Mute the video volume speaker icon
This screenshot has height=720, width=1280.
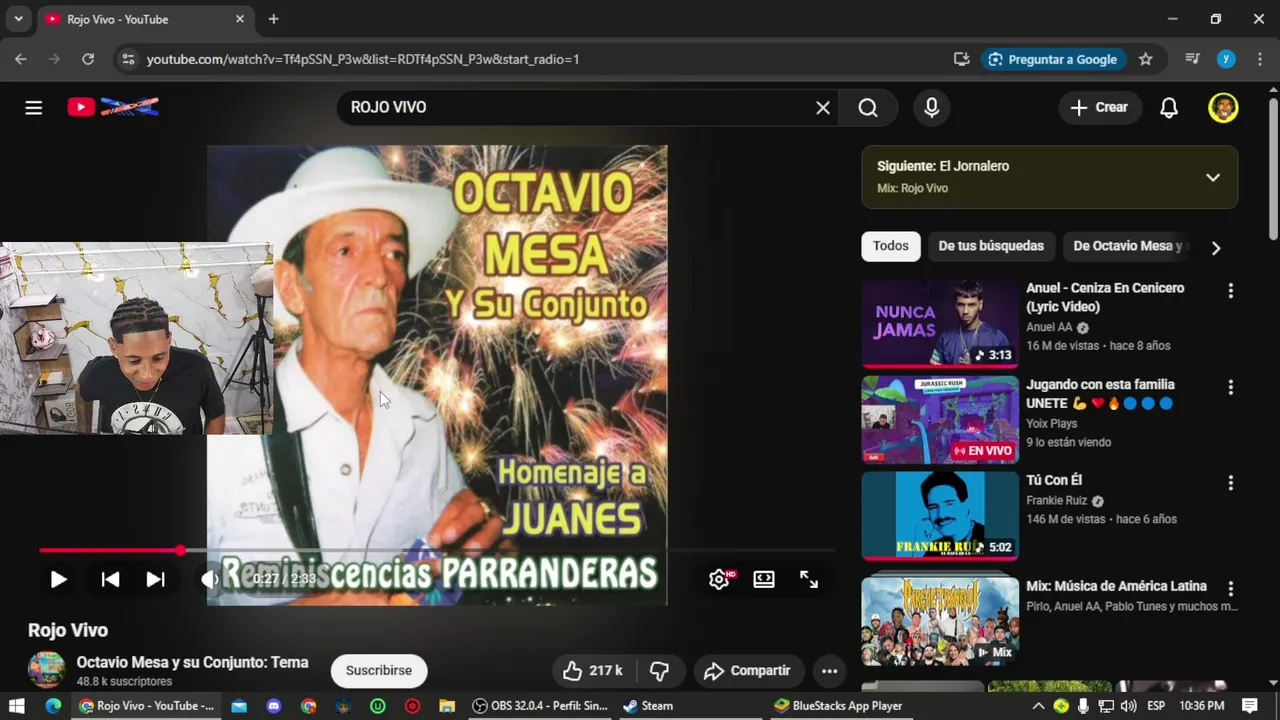pos(208,579)
